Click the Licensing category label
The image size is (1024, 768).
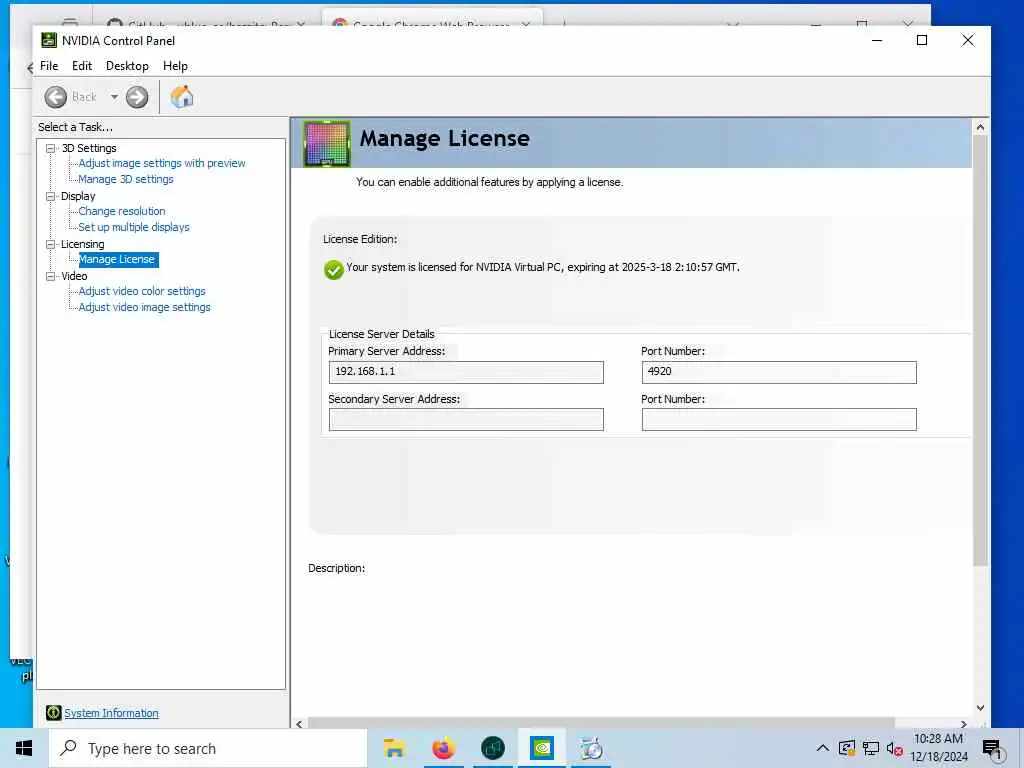pos(83,244)
